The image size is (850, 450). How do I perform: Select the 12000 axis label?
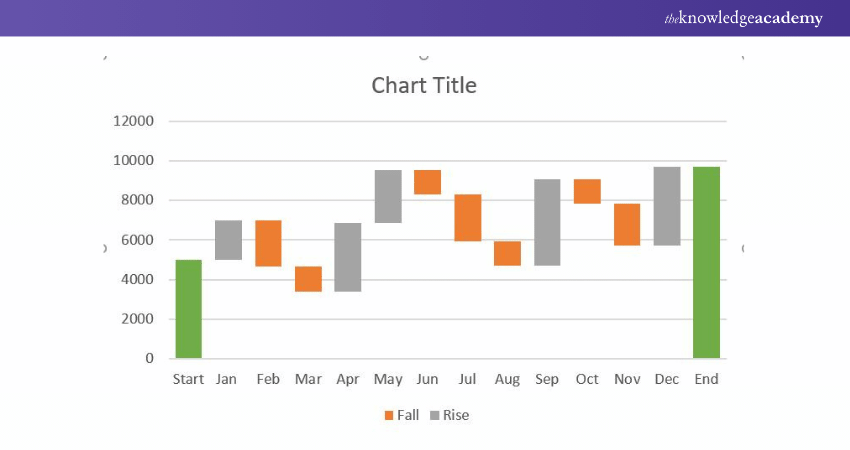[x=133, y=122]
